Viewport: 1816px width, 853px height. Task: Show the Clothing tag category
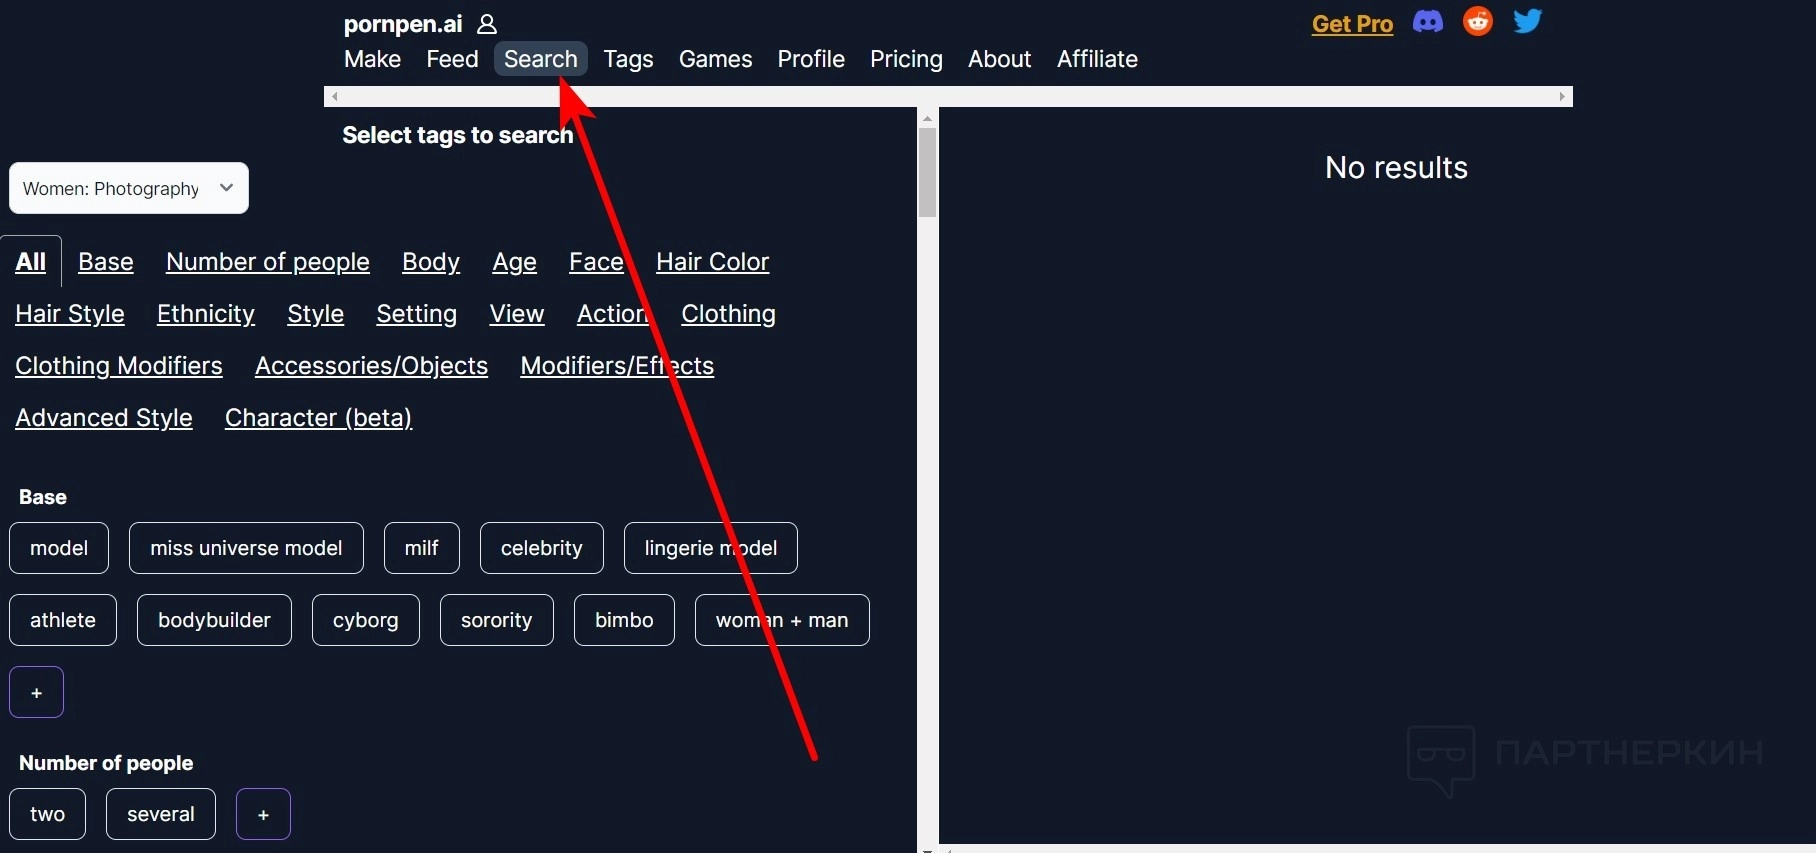coord(728,314)
